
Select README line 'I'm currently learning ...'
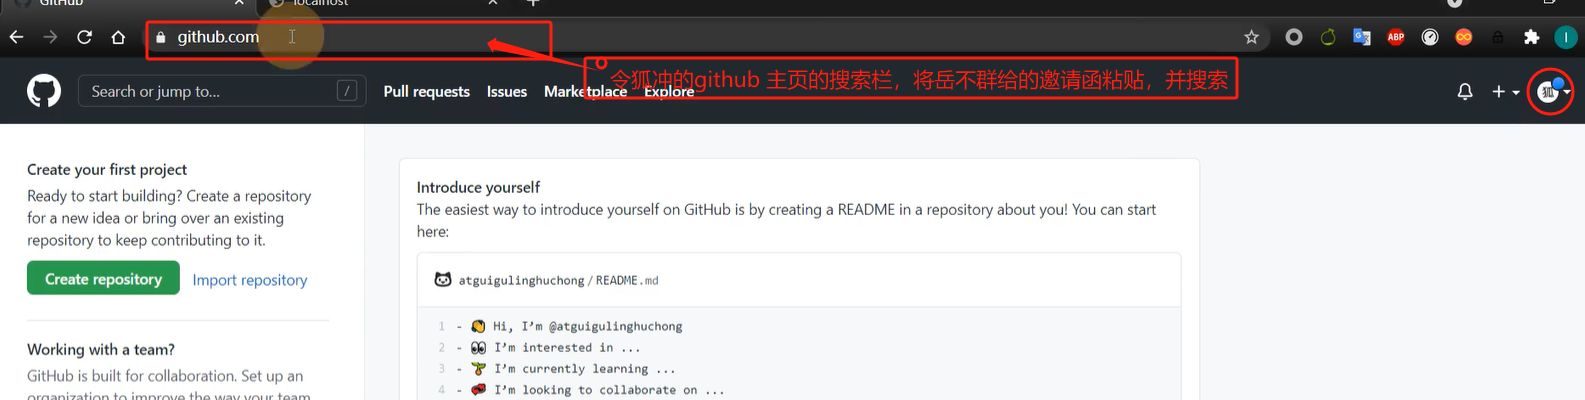585,368
